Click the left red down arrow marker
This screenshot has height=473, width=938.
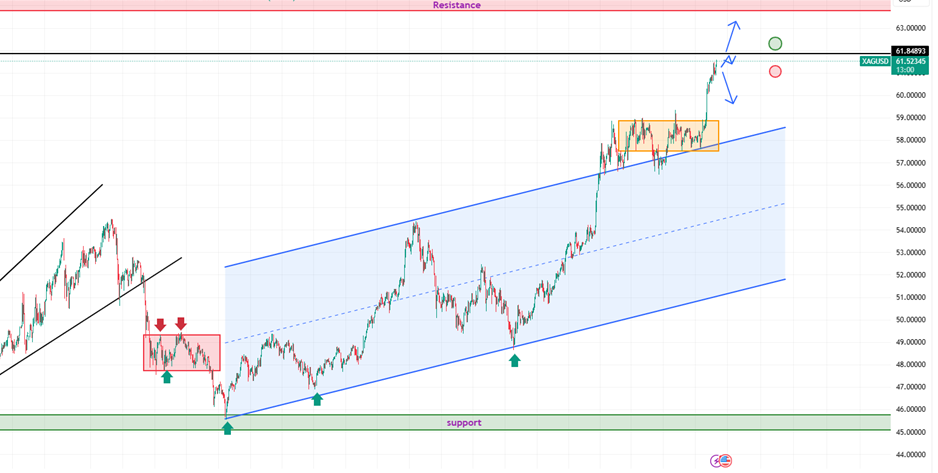pyautogui.click(x=159, y=324)
